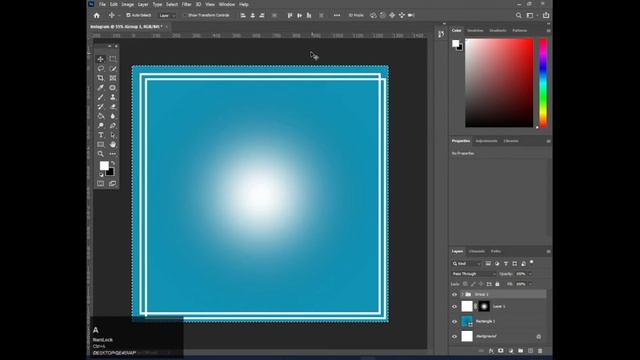Open the layer Fill dropdown arrow
This screenshot has width=640, height=360.
[530, 284]
